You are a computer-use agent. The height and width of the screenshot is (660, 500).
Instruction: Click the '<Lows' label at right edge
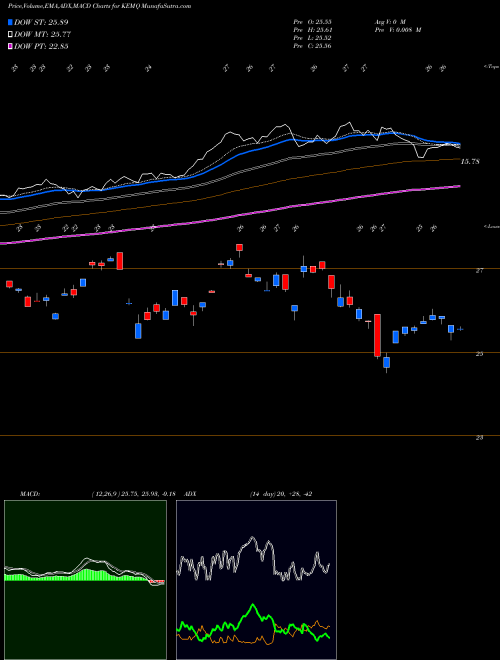pos(491,226)
